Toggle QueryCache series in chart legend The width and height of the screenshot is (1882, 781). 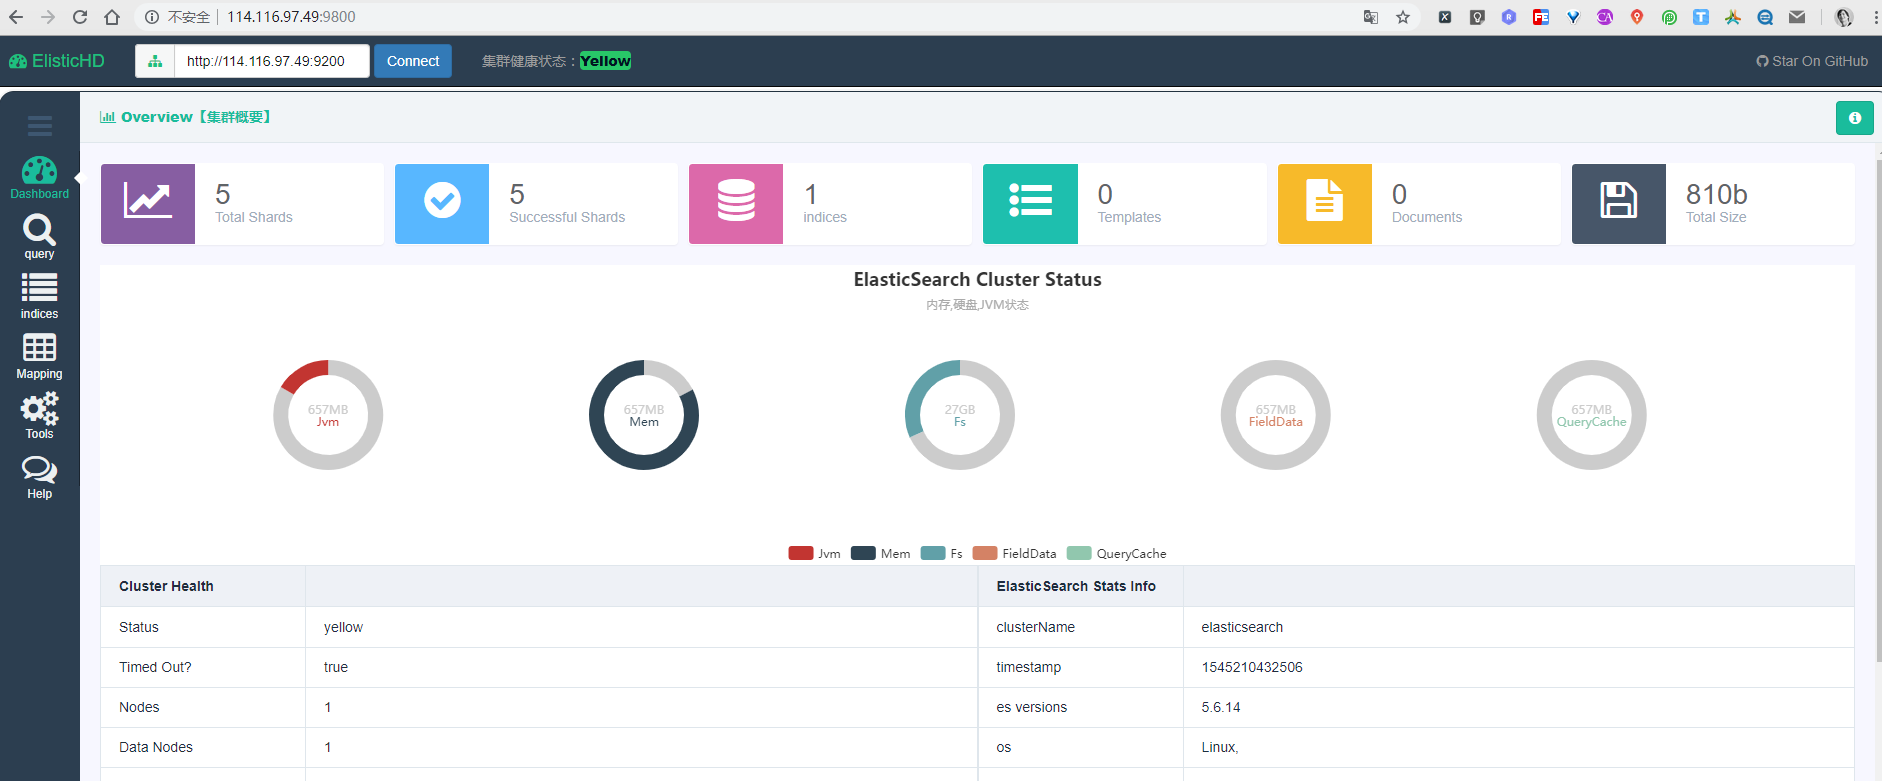(x=1116, y=553)
